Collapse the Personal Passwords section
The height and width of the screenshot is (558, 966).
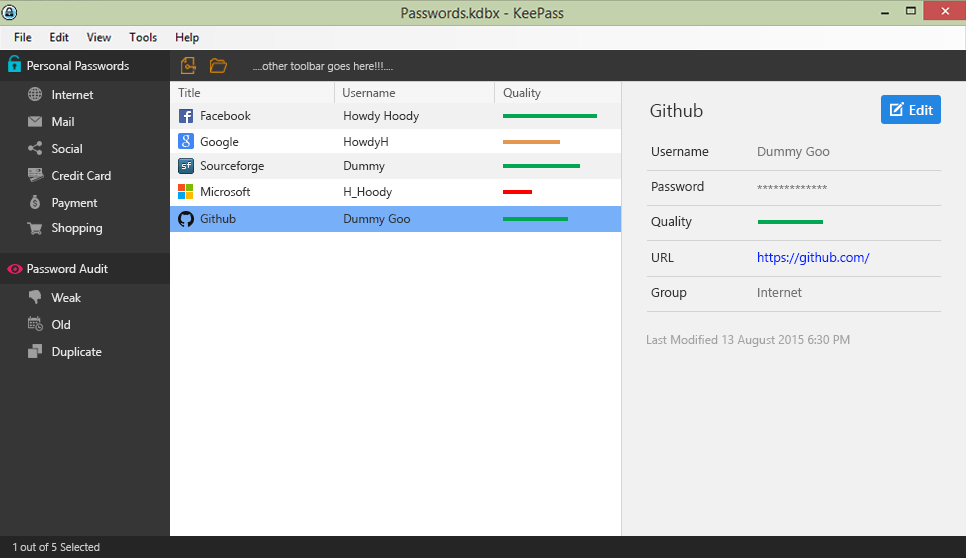77,66
